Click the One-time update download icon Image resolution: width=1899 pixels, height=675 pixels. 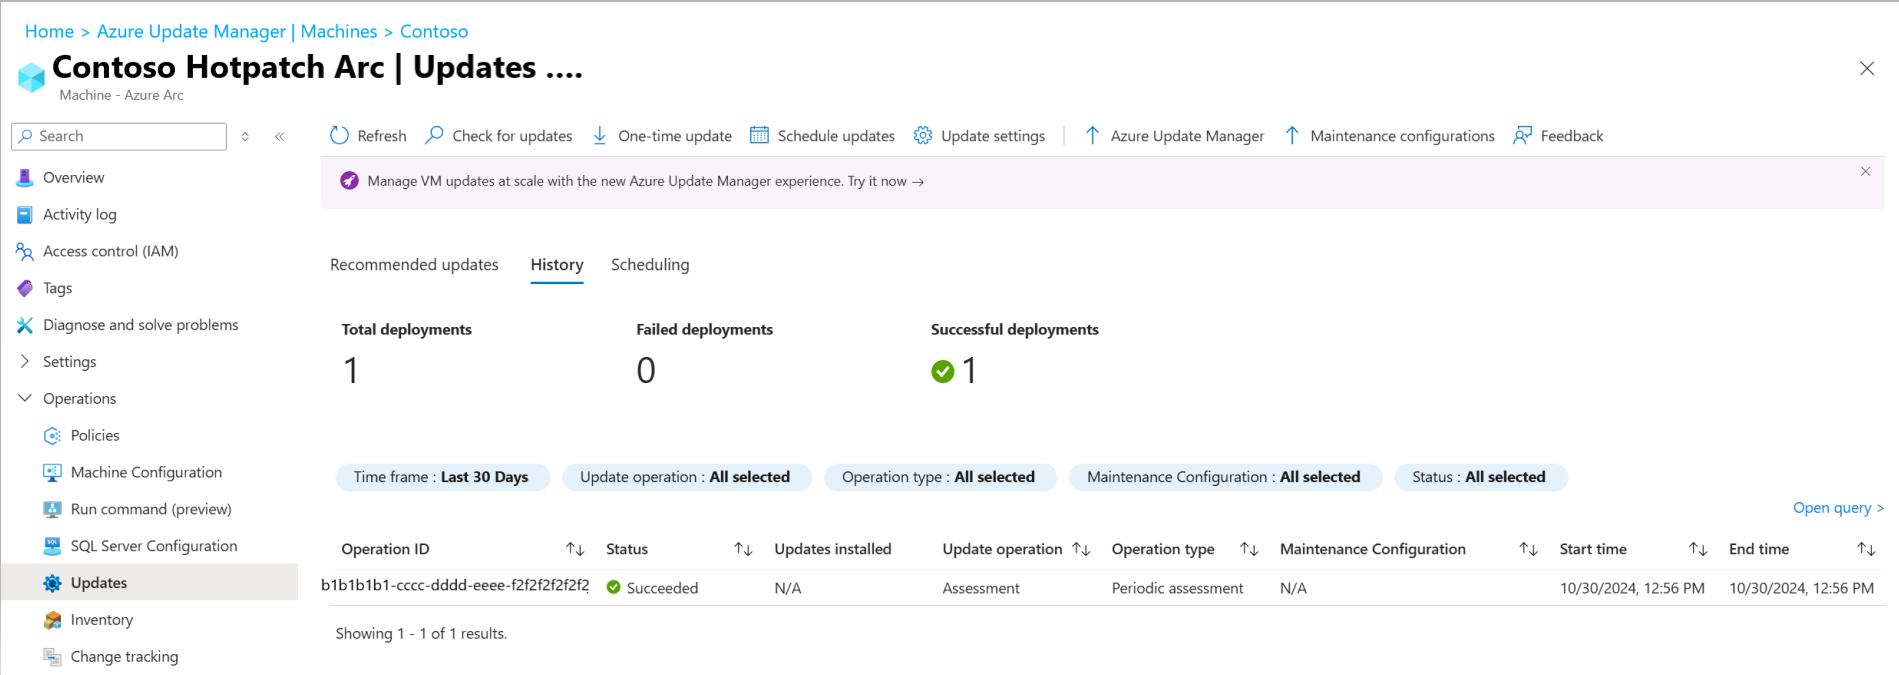[x=600, y=136]
